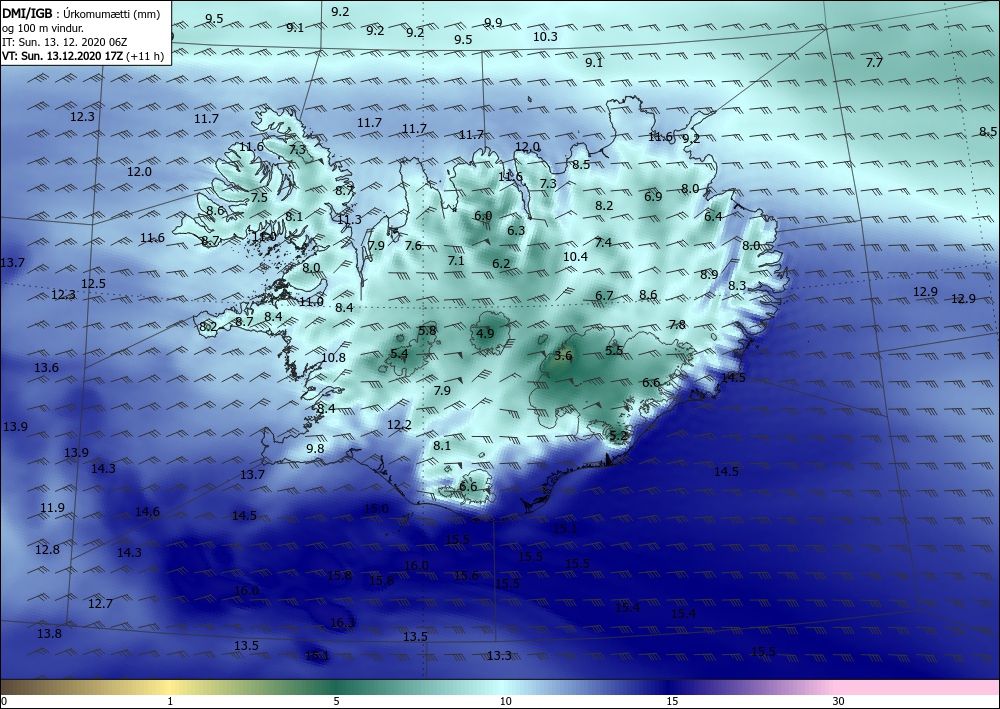
Task: Click the 7.4 value on the map
Action: coord(603,242)
